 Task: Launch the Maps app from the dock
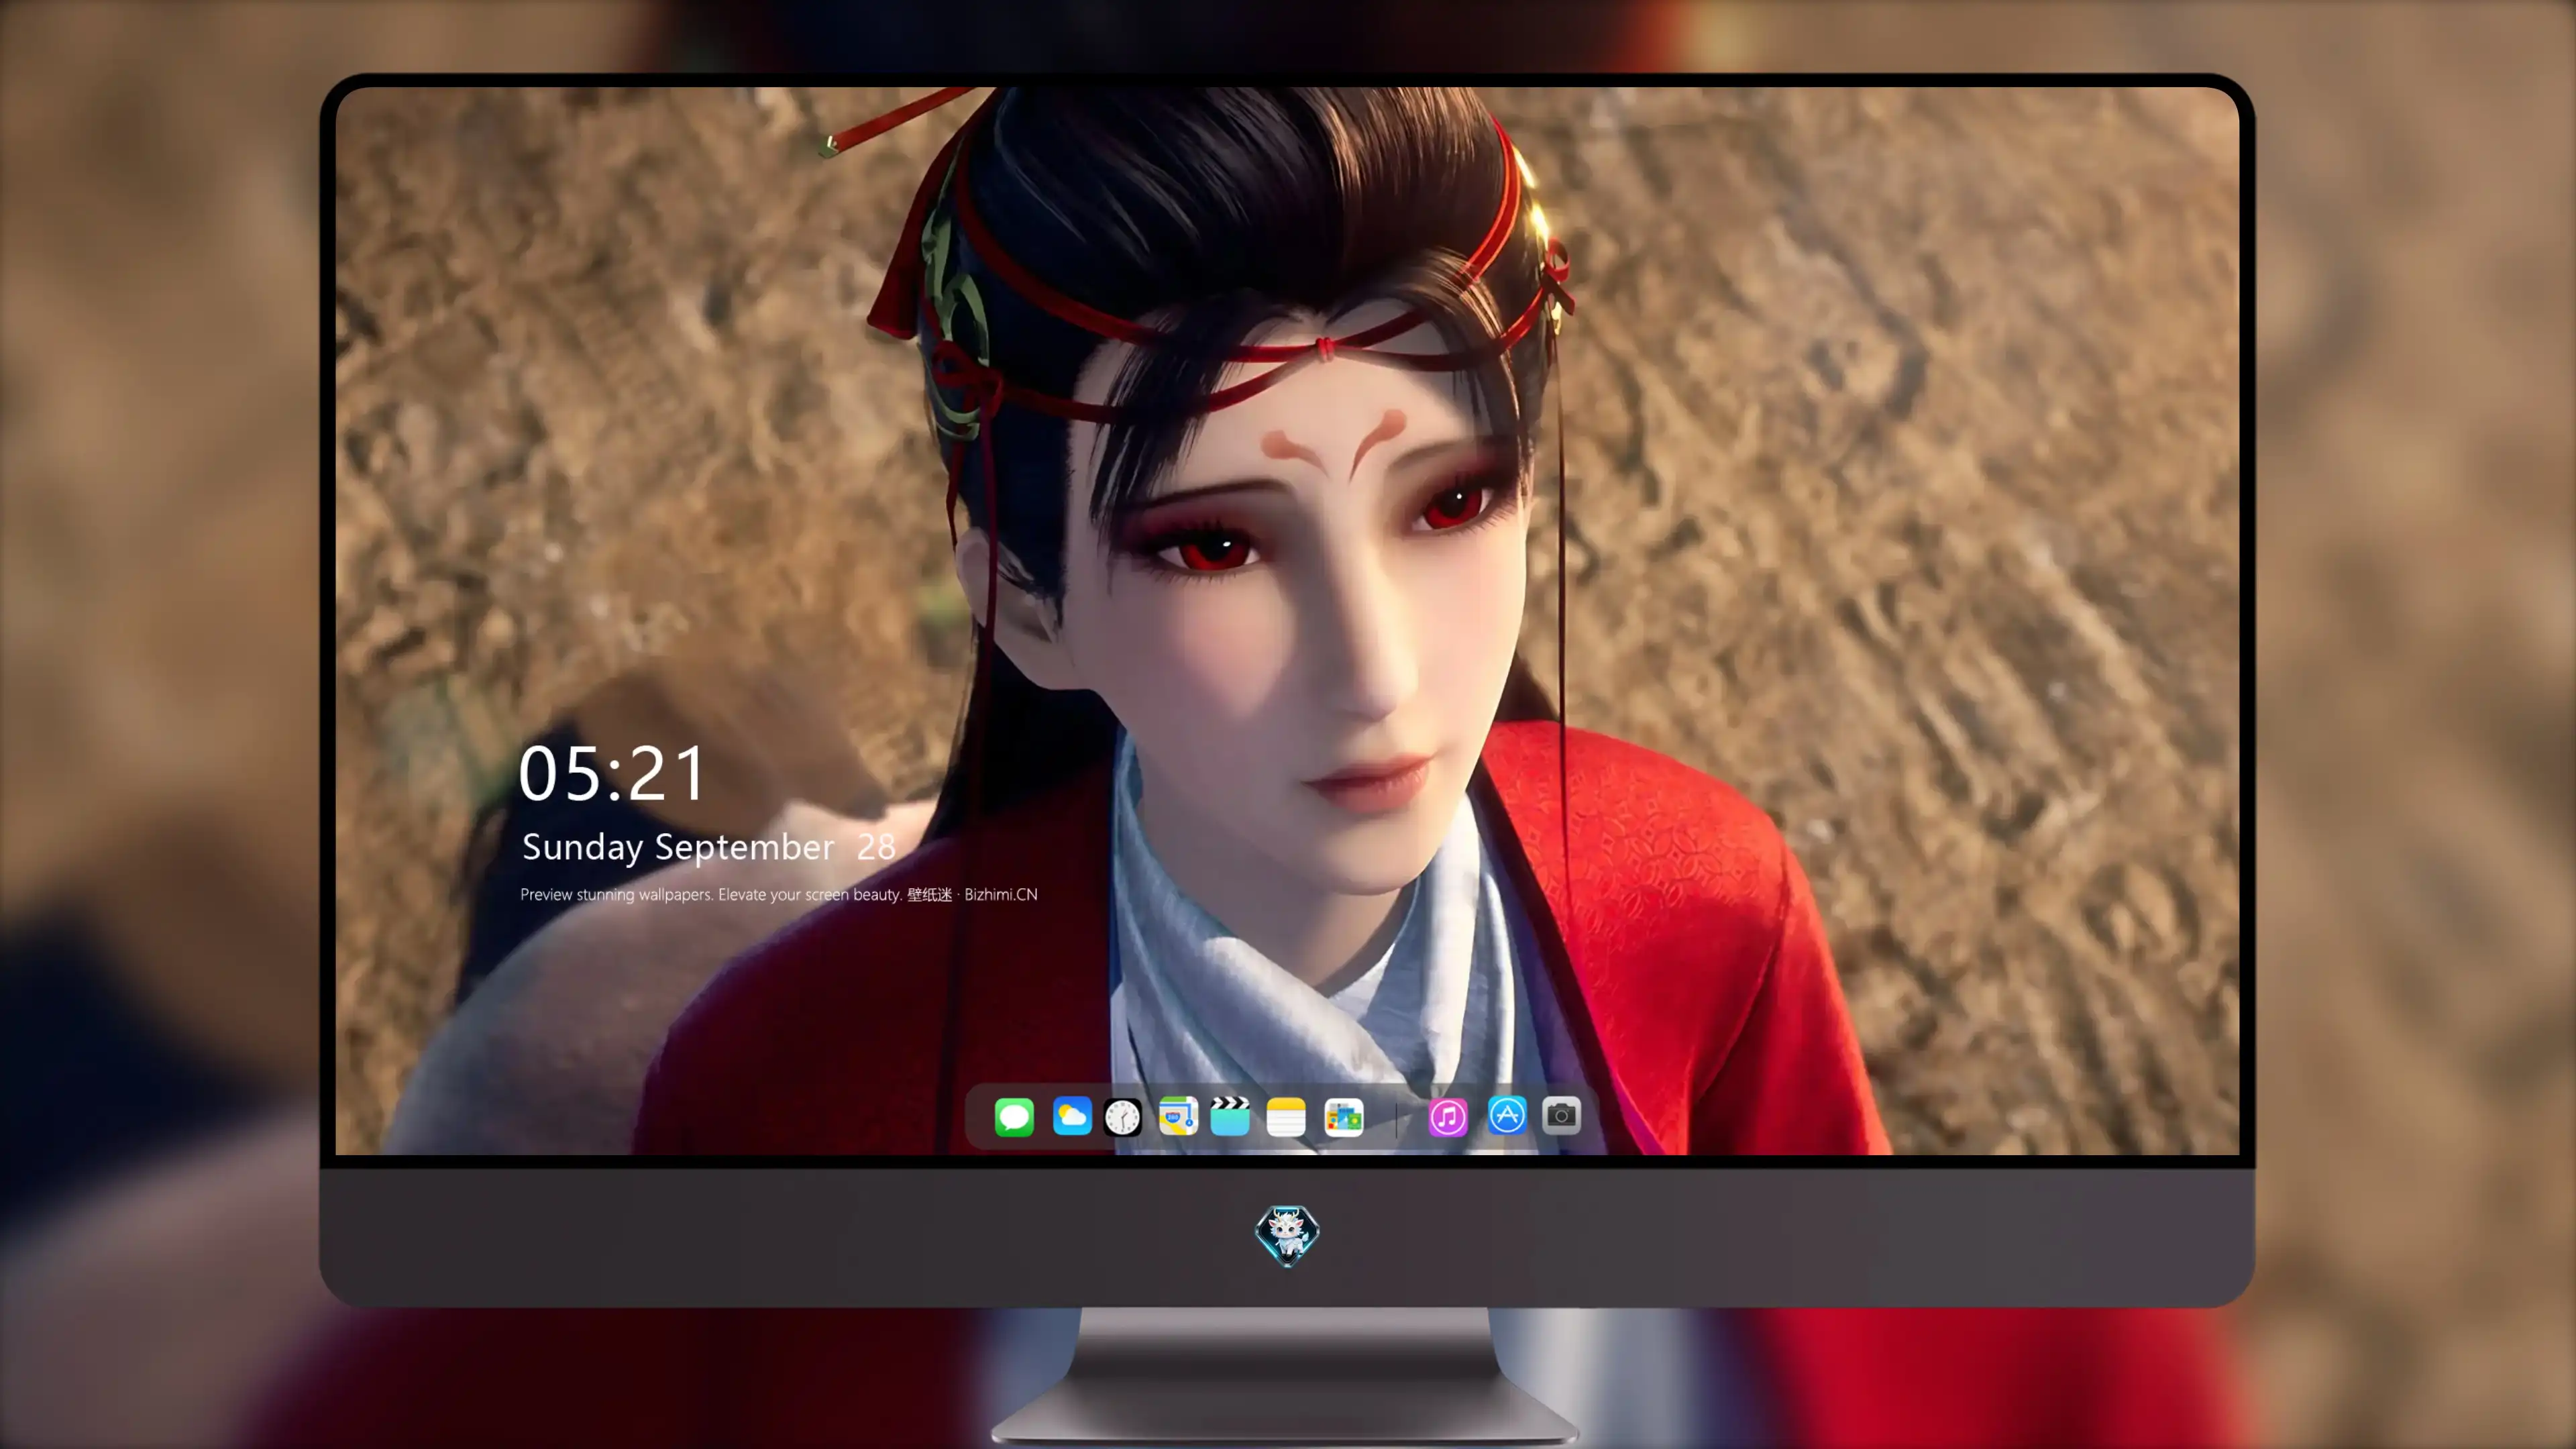(1178, 1116)
